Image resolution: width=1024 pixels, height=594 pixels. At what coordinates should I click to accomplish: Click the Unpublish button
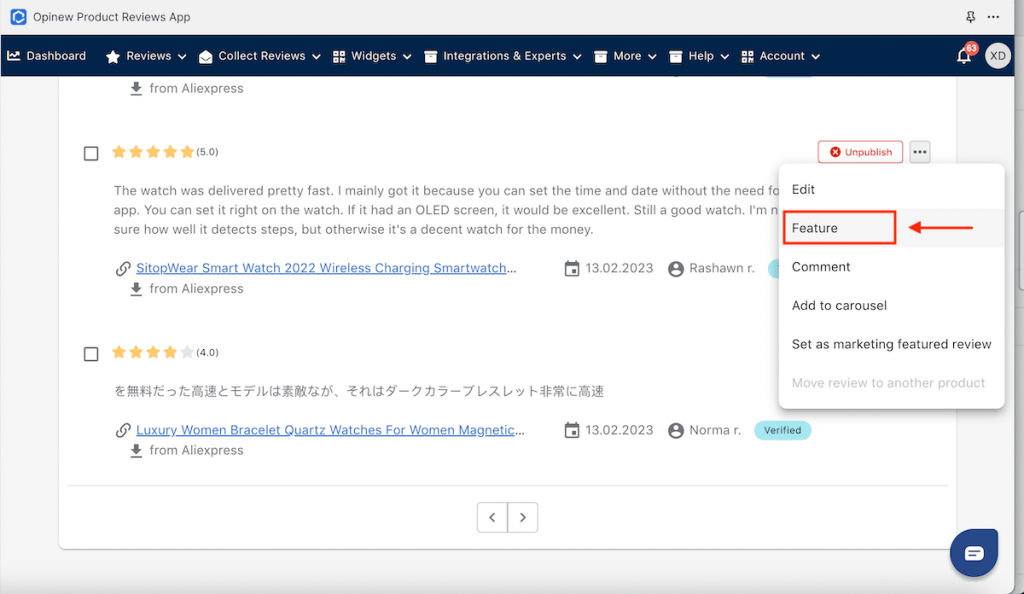point(860,152)
